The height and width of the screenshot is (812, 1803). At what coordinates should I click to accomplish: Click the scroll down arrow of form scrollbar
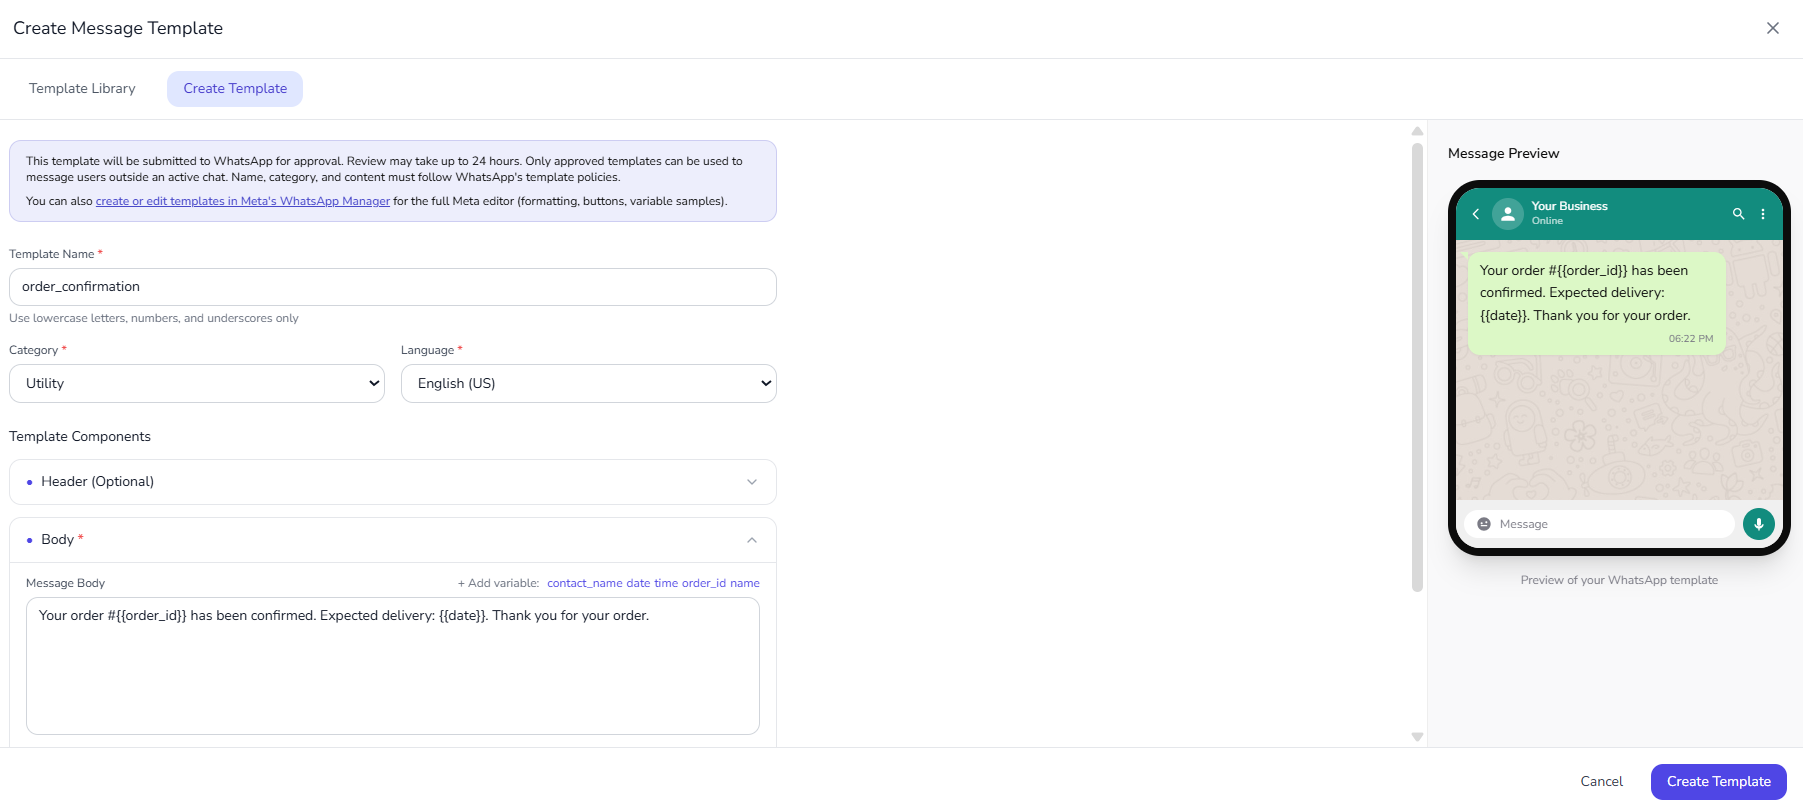tap(1417, 737)
